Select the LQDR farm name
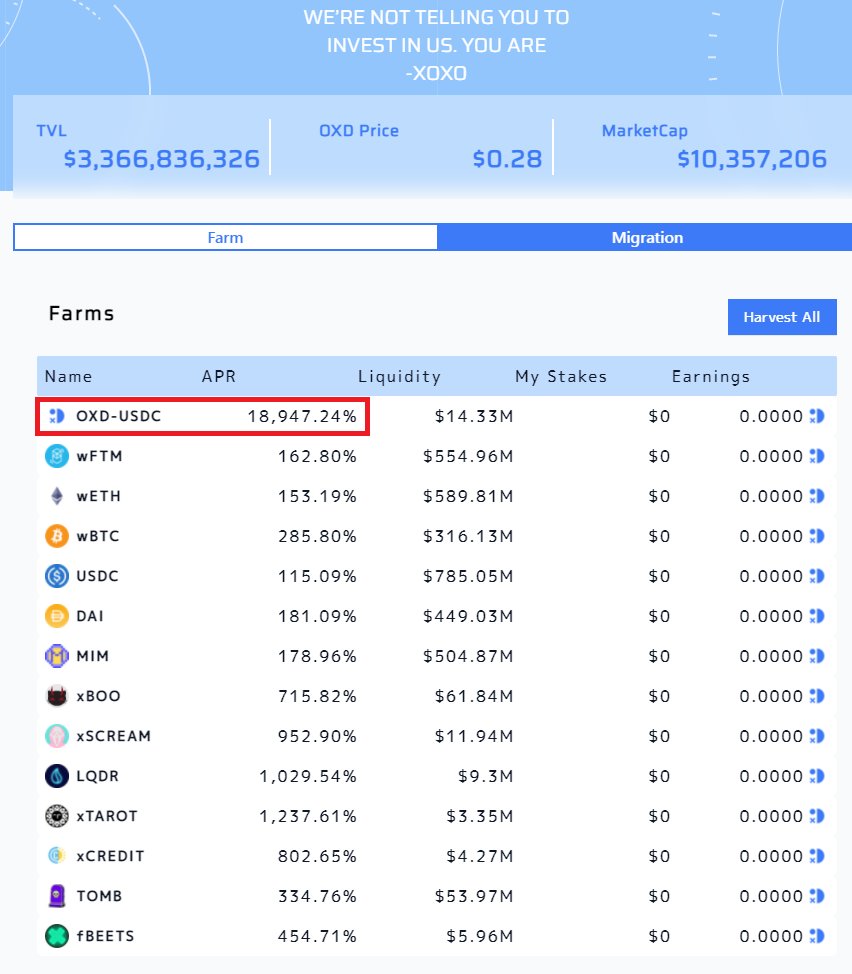The width and height of the screenshot is (852, 974). pyautogui.click(x=97, y=776)
